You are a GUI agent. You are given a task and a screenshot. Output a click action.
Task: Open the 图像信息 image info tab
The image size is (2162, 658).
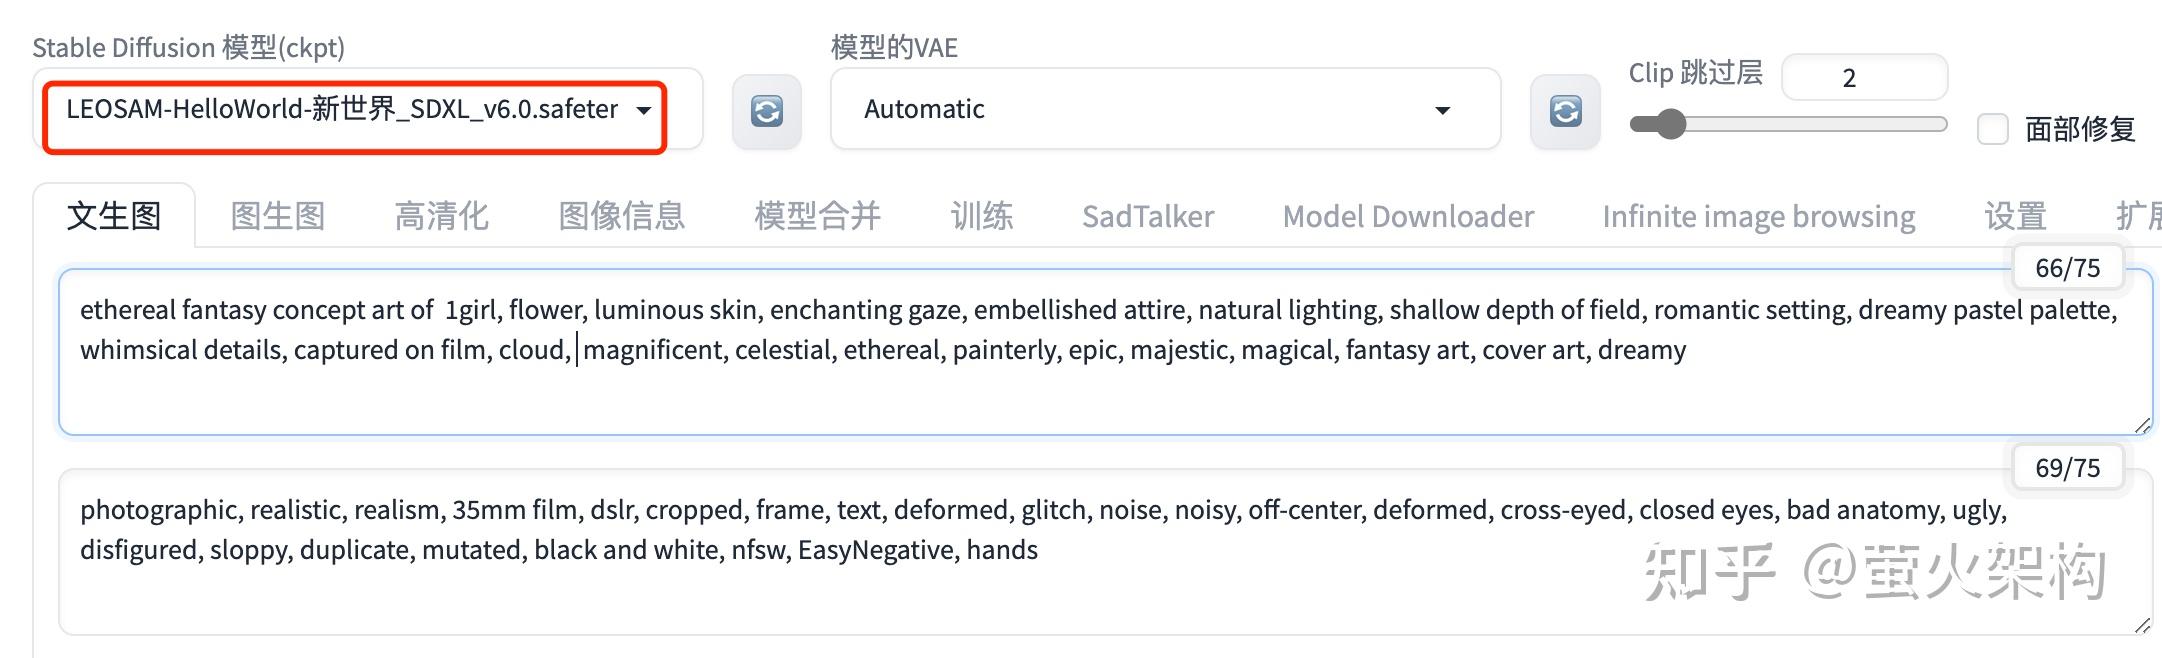click(x=622, y=215)
